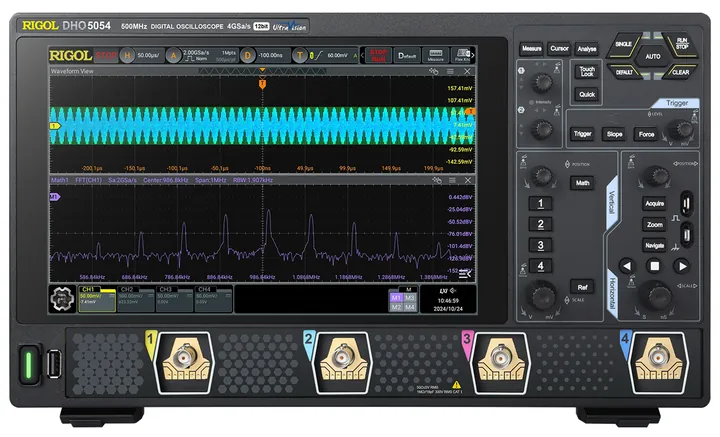Toggle vertical channel 2 key
The width and height of the screenshot is (720, 437).
[x=540, y=224]
